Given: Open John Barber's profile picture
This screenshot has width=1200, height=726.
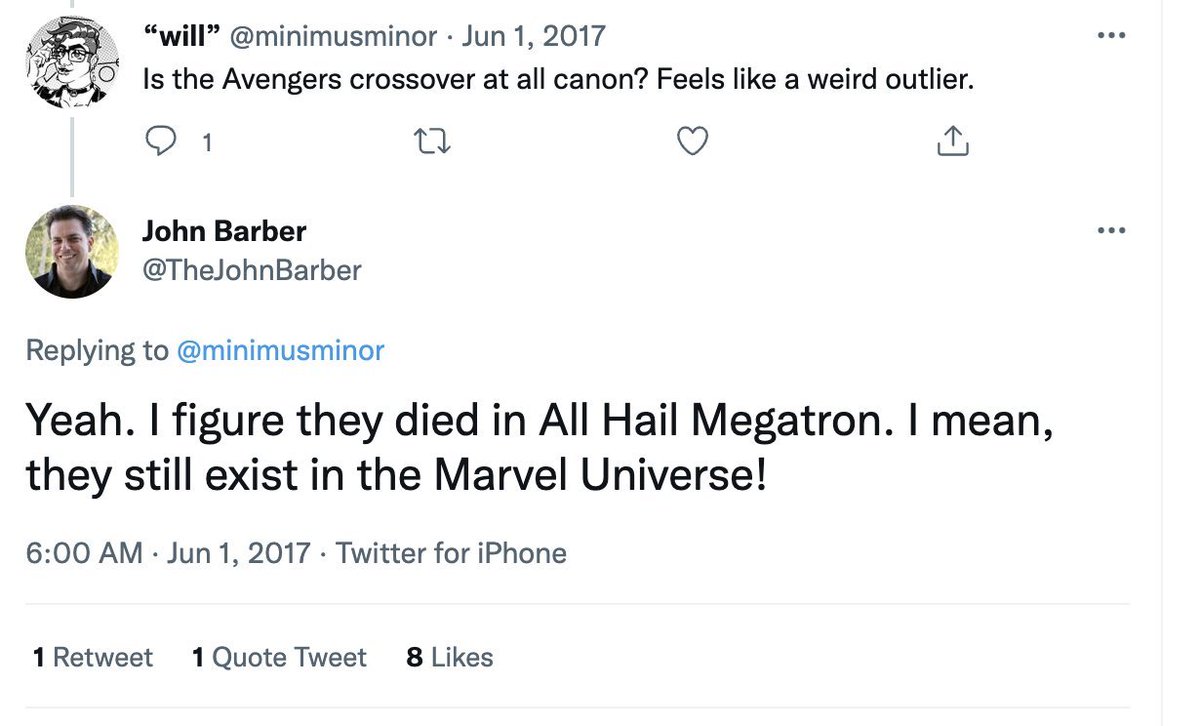Looking at the screenshot, I should point(70,251).
